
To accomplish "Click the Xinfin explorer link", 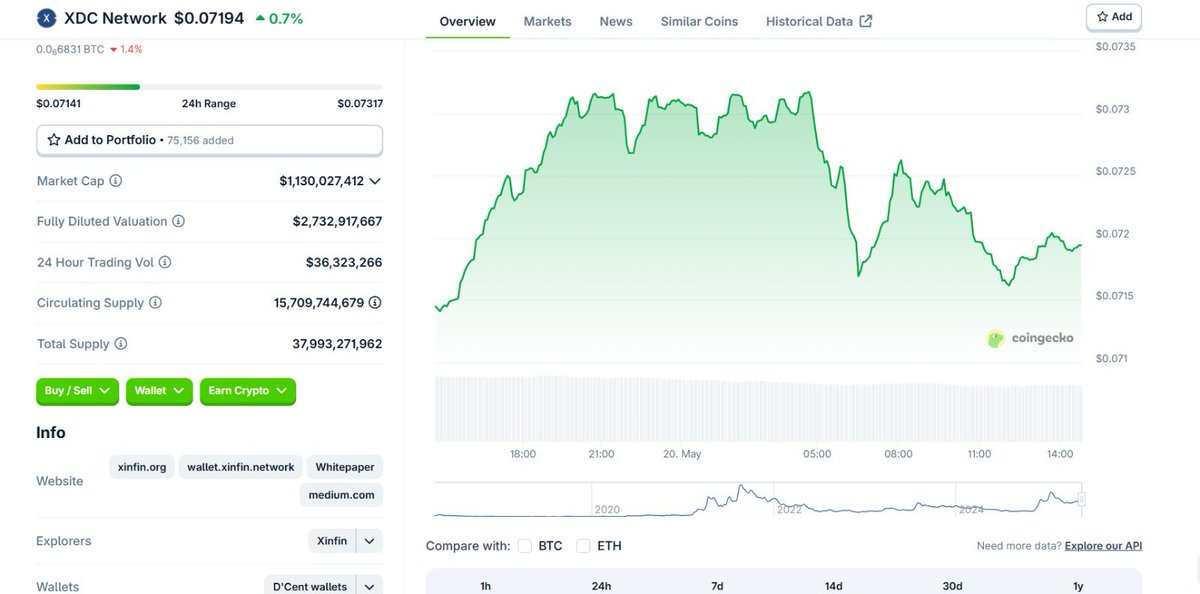I will click(332, 541).
